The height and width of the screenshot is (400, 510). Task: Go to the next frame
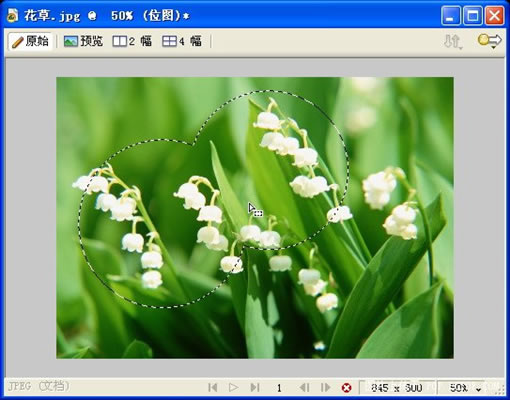coord(325,387)
